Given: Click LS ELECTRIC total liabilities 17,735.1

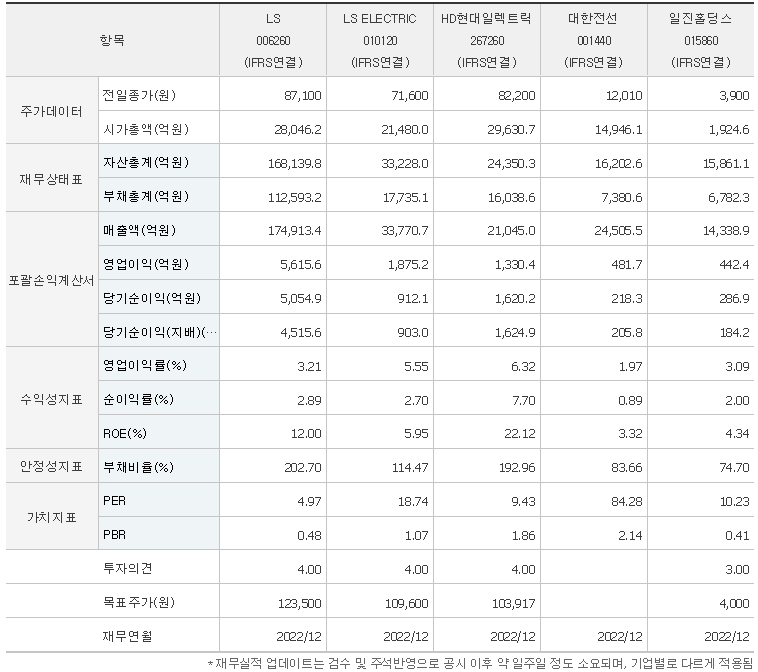Looking at the screenshot, I should tap(406, 197).
